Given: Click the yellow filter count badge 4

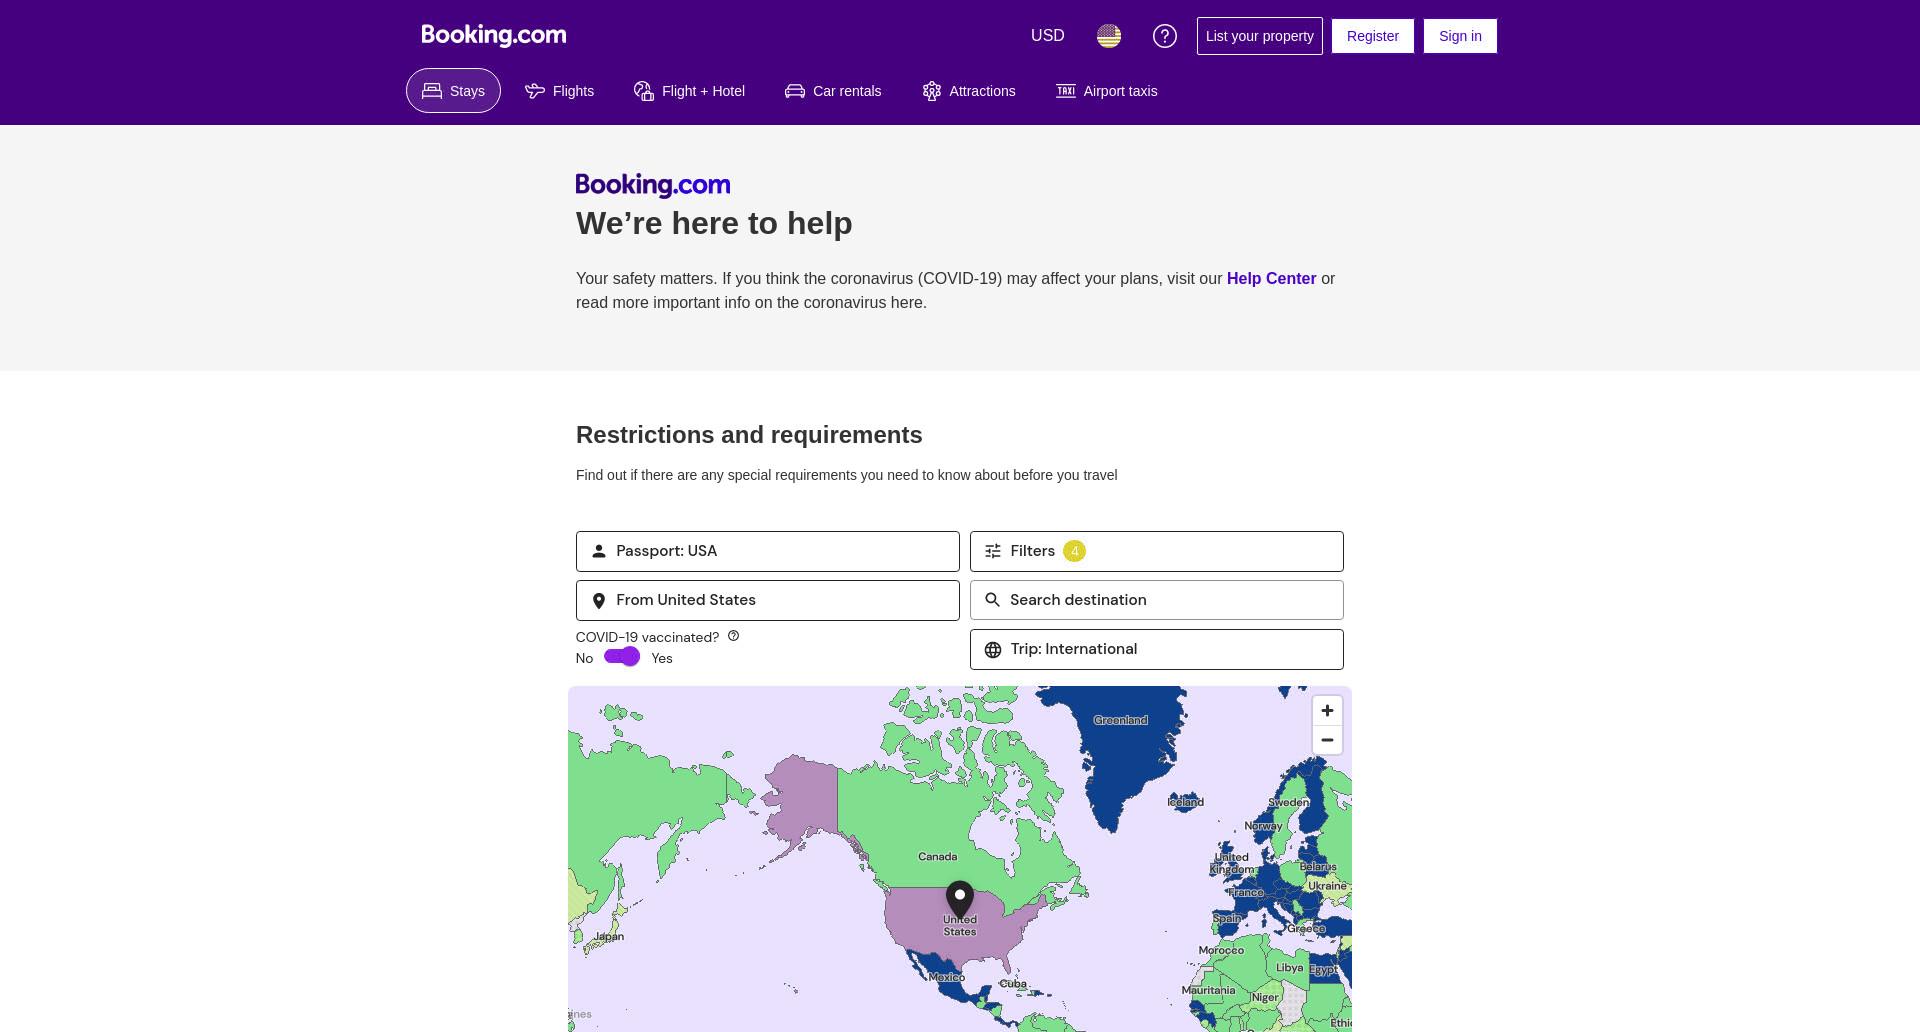Looking at the screenshot, I should click(1074, 551).
